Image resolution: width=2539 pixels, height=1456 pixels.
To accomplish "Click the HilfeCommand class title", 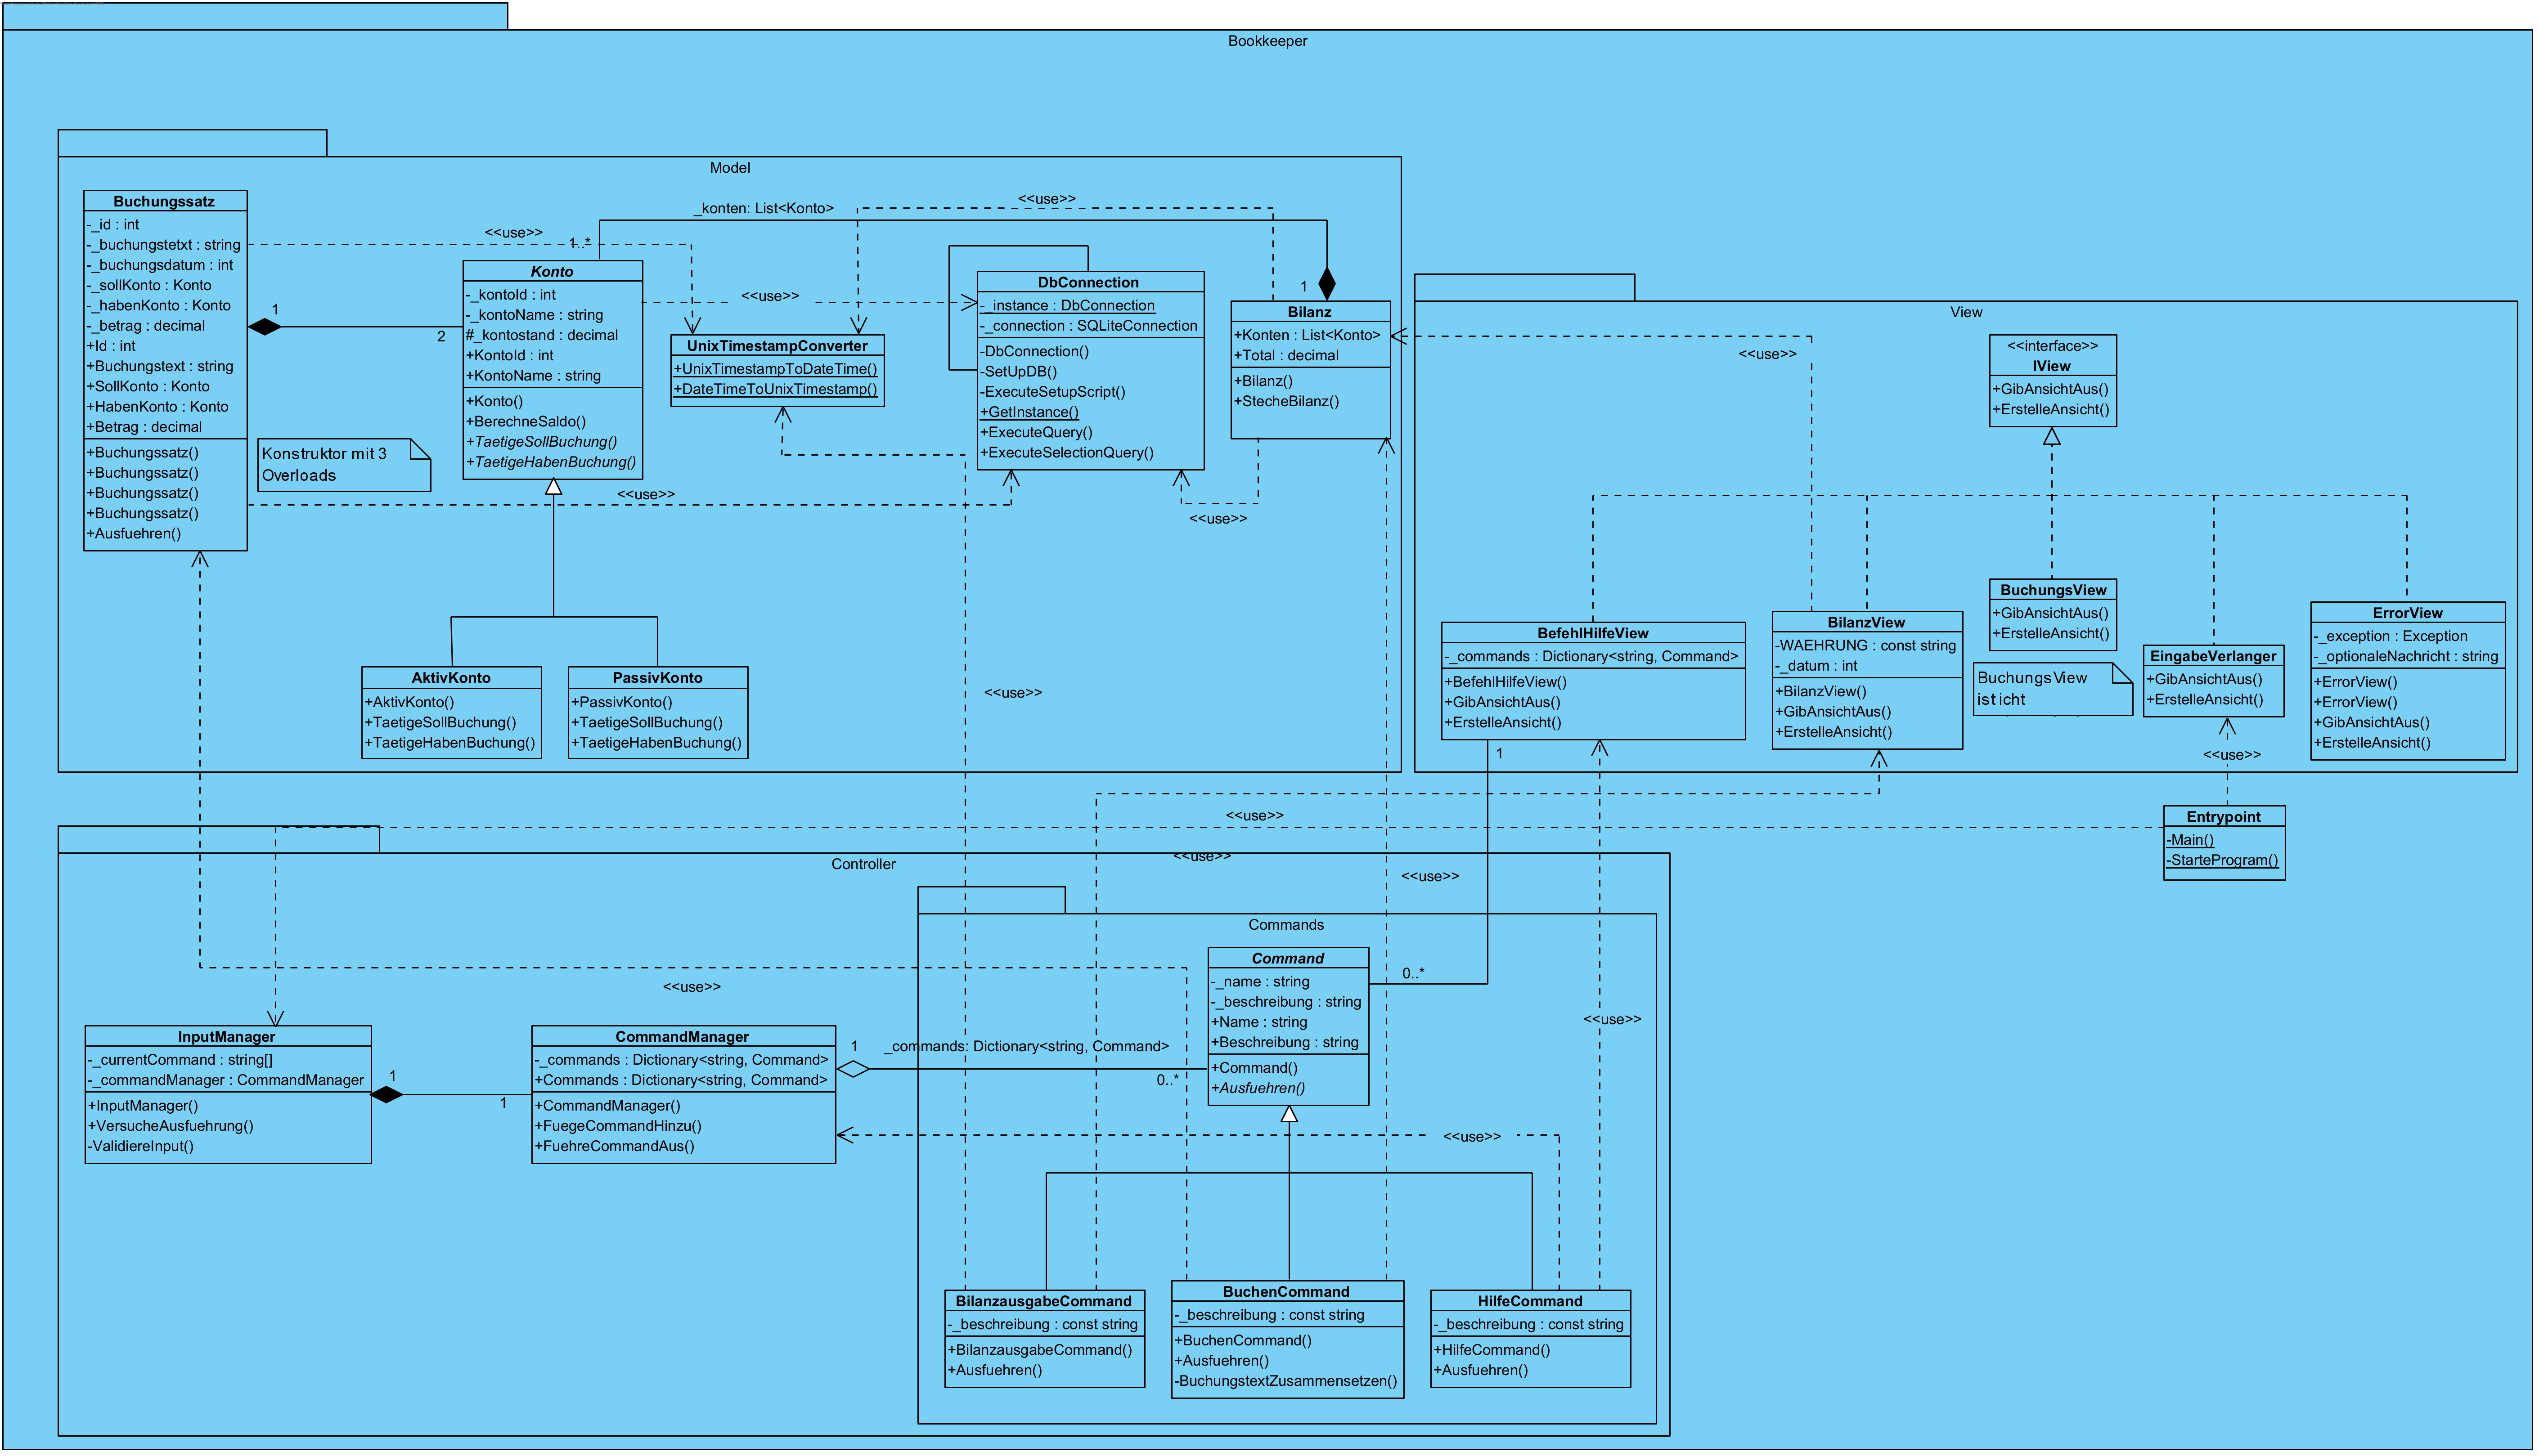I will pyautogui.click(x=1530, y=1302).
